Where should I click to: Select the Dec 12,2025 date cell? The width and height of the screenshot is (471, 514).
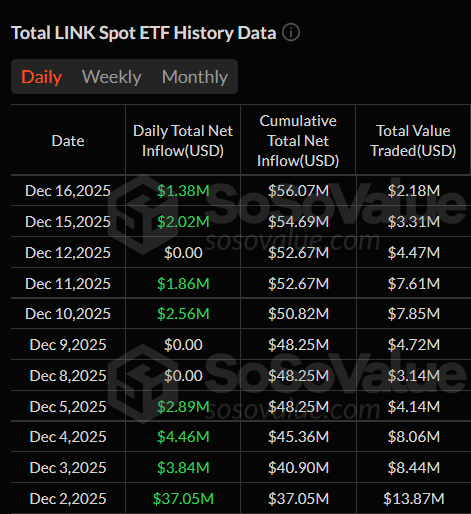[x=68, y=253]
